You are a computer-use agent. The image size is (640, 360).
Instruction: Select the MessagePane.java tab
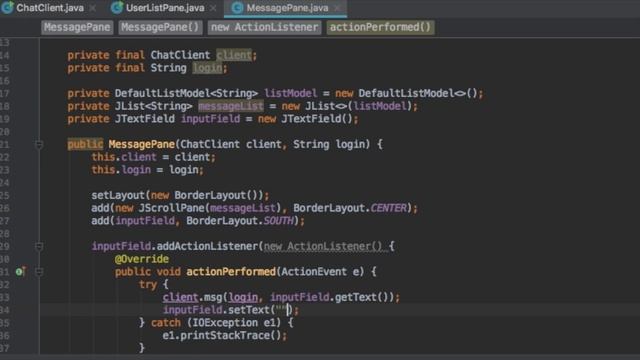(287, 8)
